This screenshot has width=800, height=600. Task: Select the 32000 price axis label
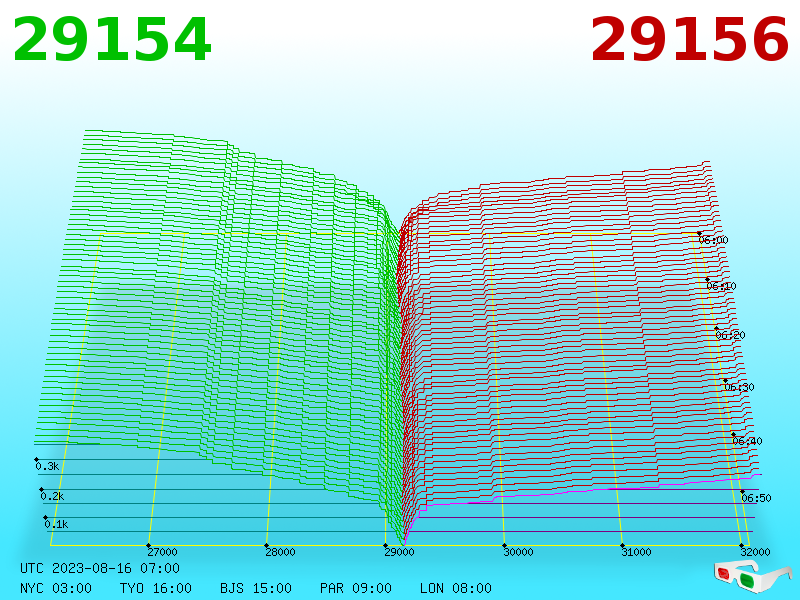(756, 552)
